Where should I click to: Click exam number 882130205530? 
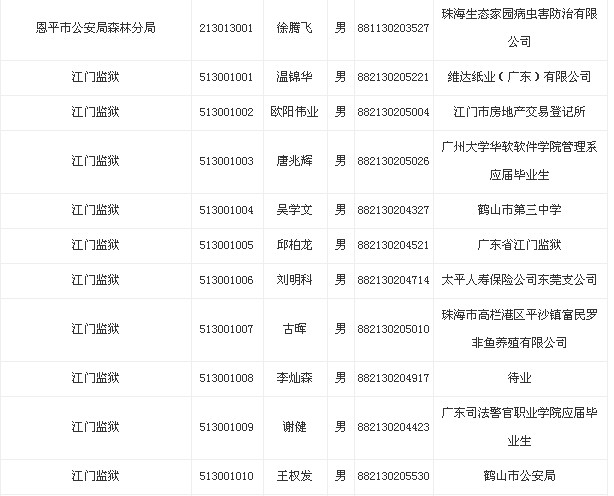click(394, 476)
